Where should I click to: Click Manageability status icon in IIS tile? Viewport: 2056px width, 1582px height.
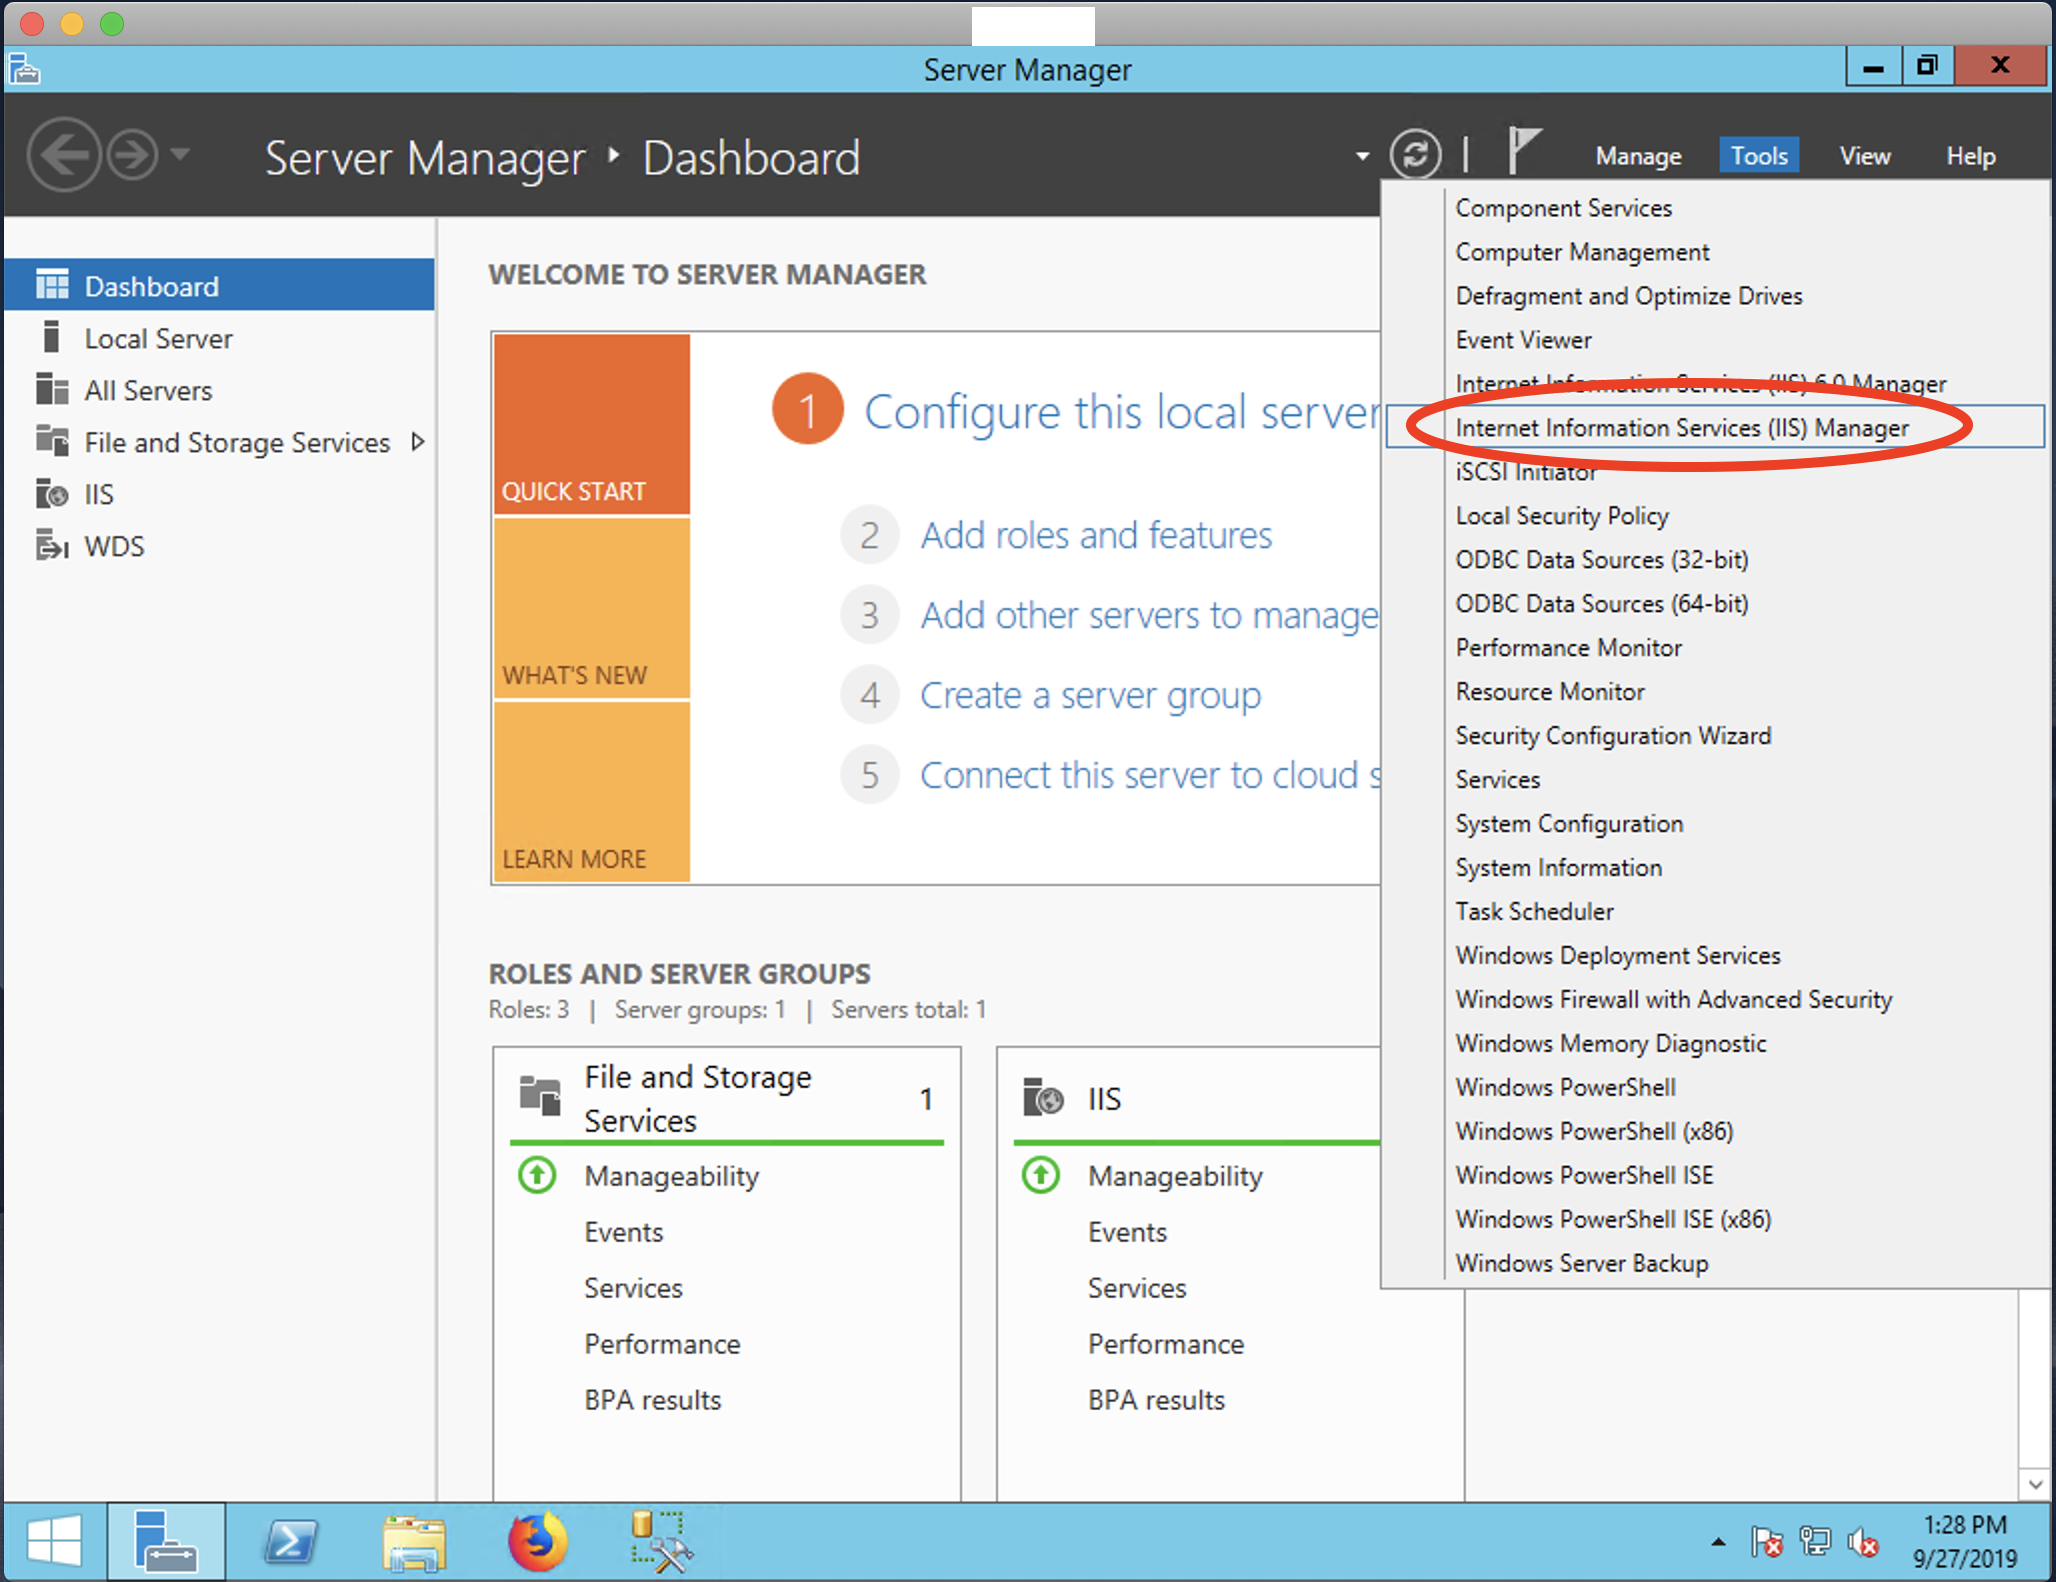(x=1041, y=1175)
